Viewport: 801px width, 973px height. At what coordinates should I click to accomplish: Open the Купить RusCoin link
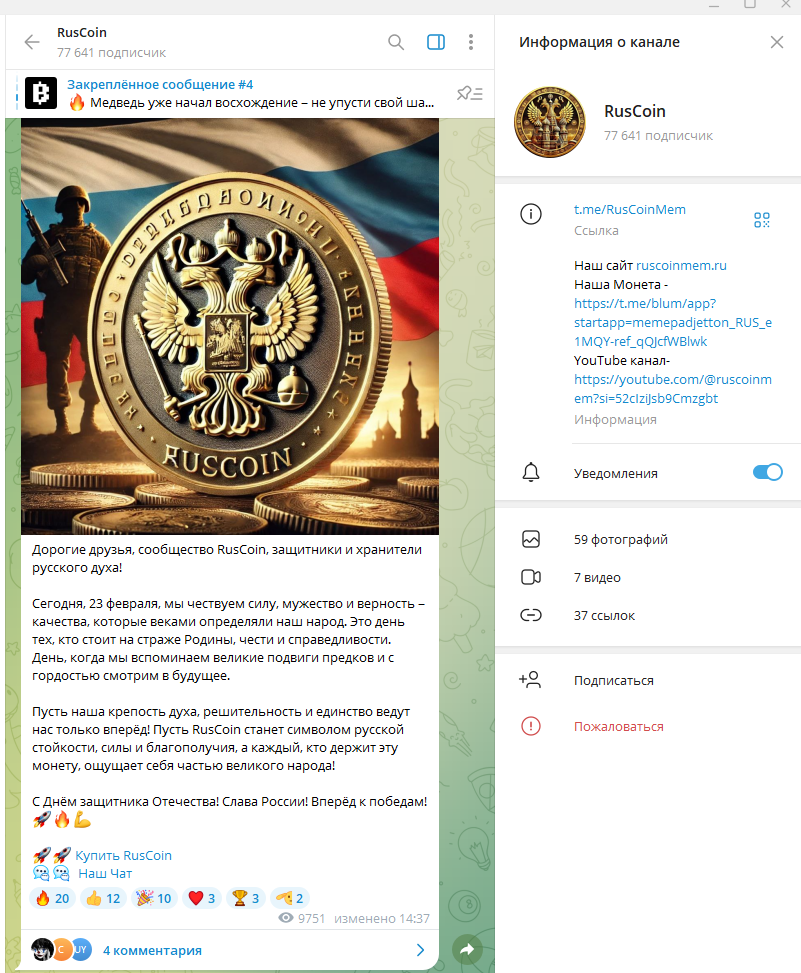[x=123, y=856]
